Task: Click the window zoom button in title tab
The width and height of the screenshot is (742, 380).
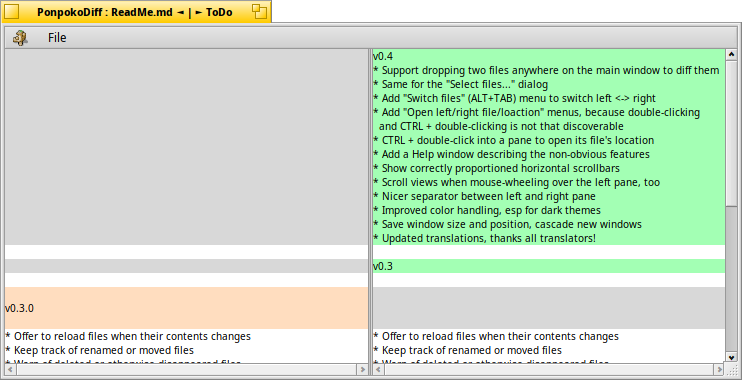Action: [x=259, y=11]
